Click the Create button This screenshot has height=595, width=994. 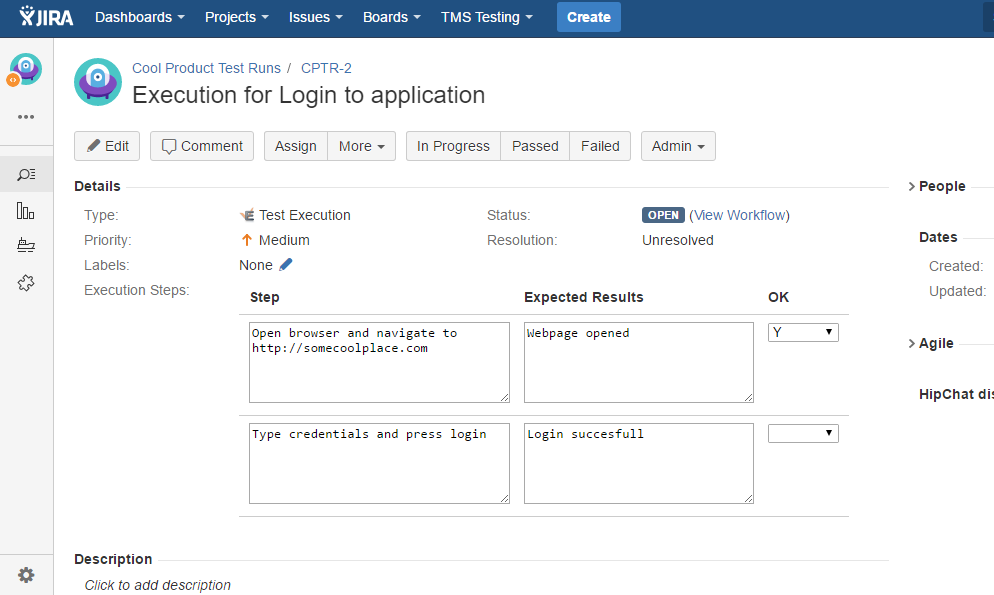click(588, 17)
